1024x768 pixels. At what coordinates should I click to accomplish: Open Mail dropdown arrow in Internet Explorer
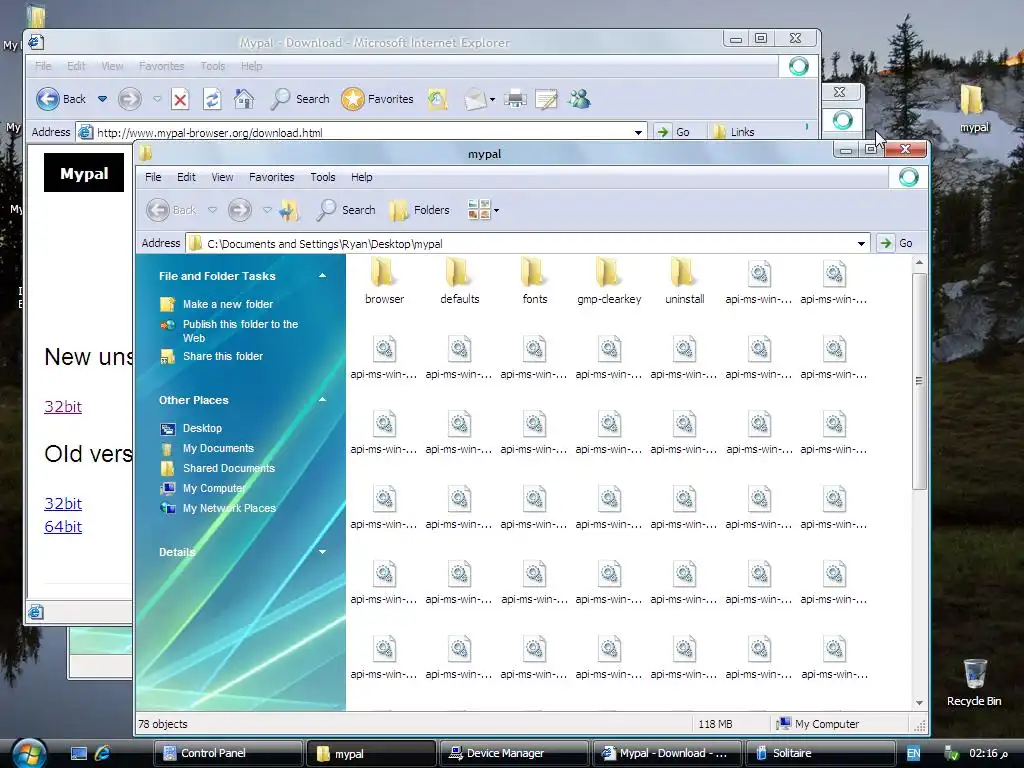(x=492, y=100)
